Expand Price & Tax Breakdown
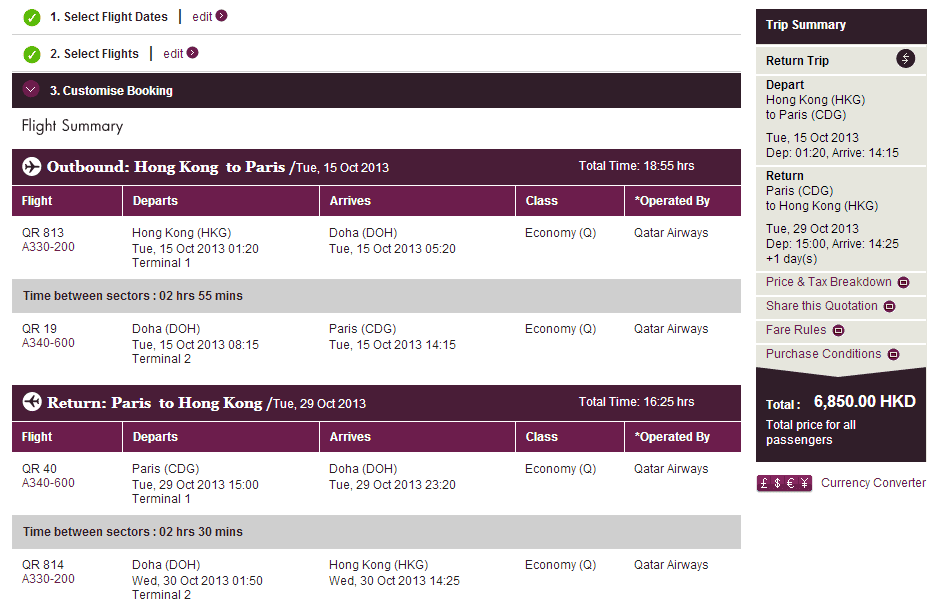This screenshot has width=935, height=606. coord(903,283)
